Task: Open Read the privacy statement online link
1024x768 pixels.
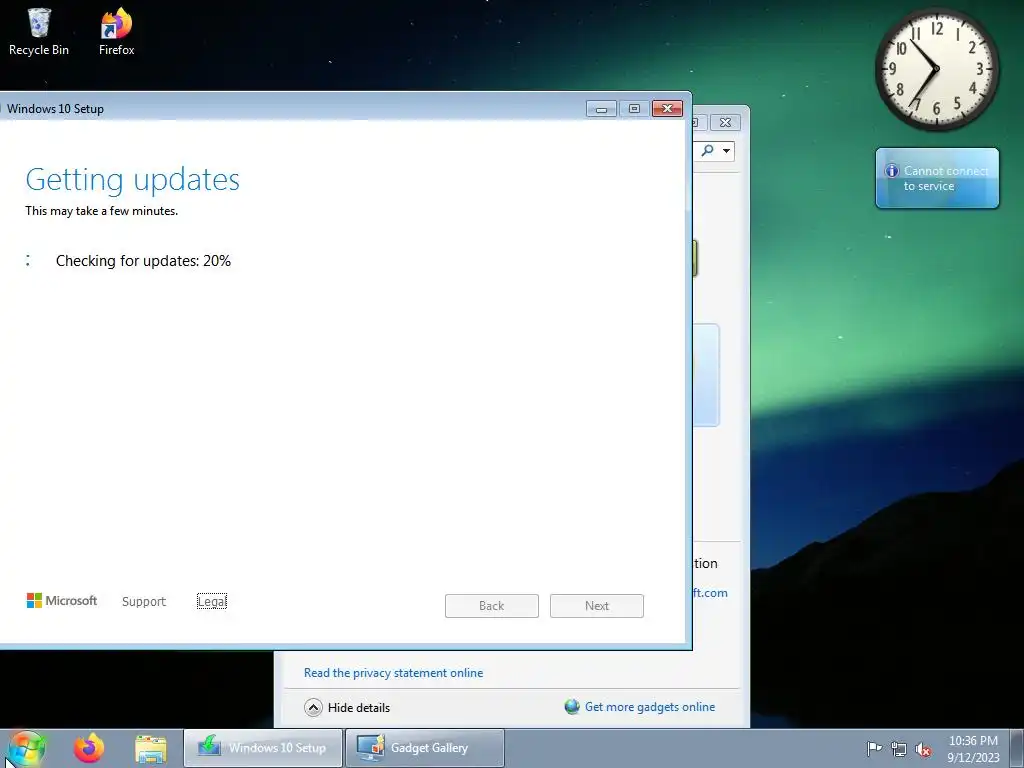Action: tap(393, 673)
